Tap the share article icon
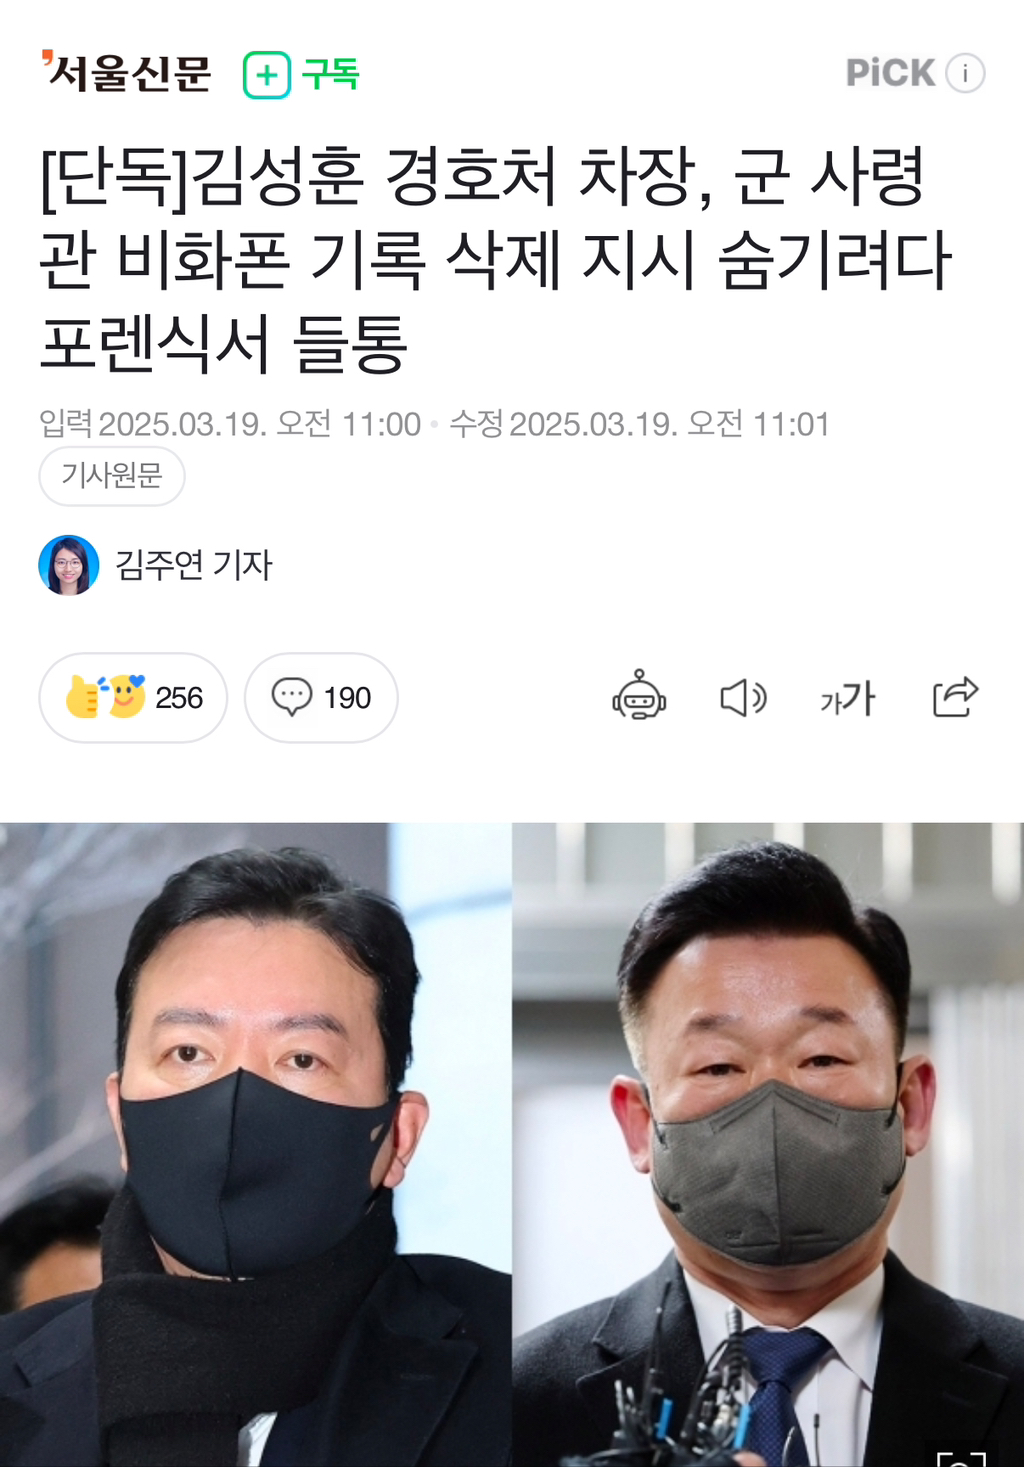The image size is (1024, 1467). click(x=955, y=697)
